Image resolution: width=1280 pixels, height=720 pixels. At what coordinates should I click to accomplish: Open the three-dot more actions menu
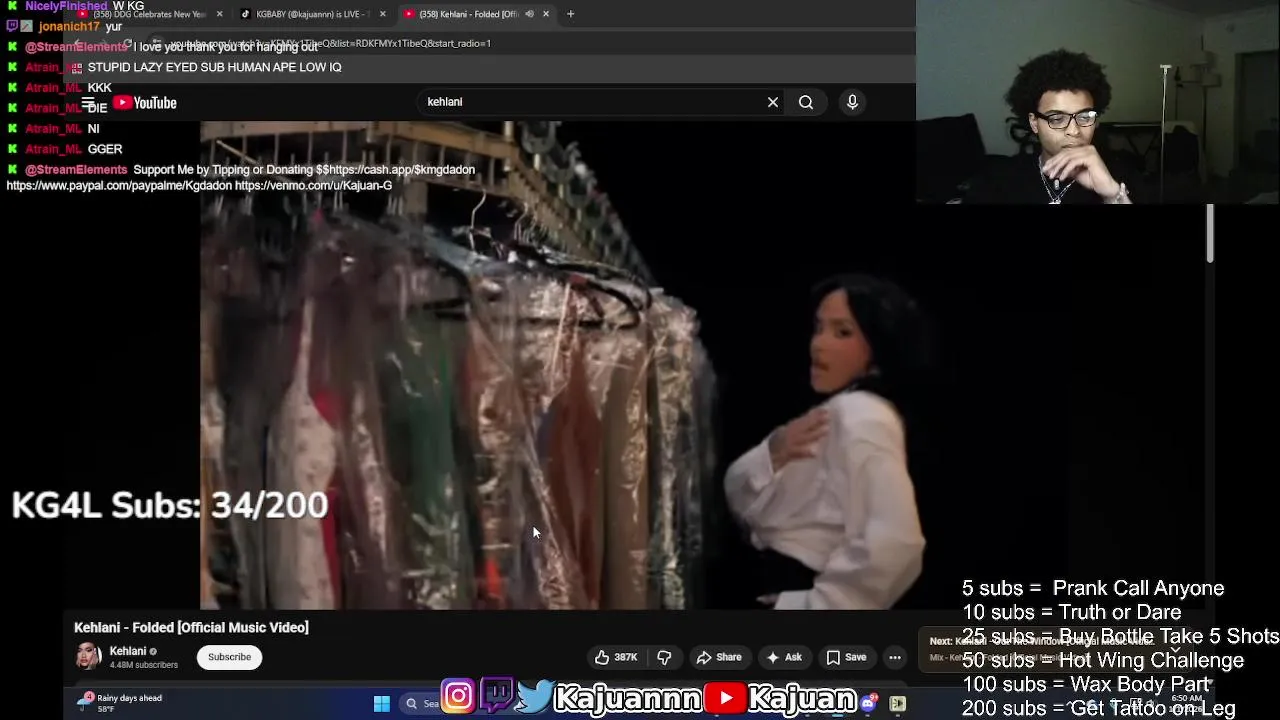click(x=895, y=657)
